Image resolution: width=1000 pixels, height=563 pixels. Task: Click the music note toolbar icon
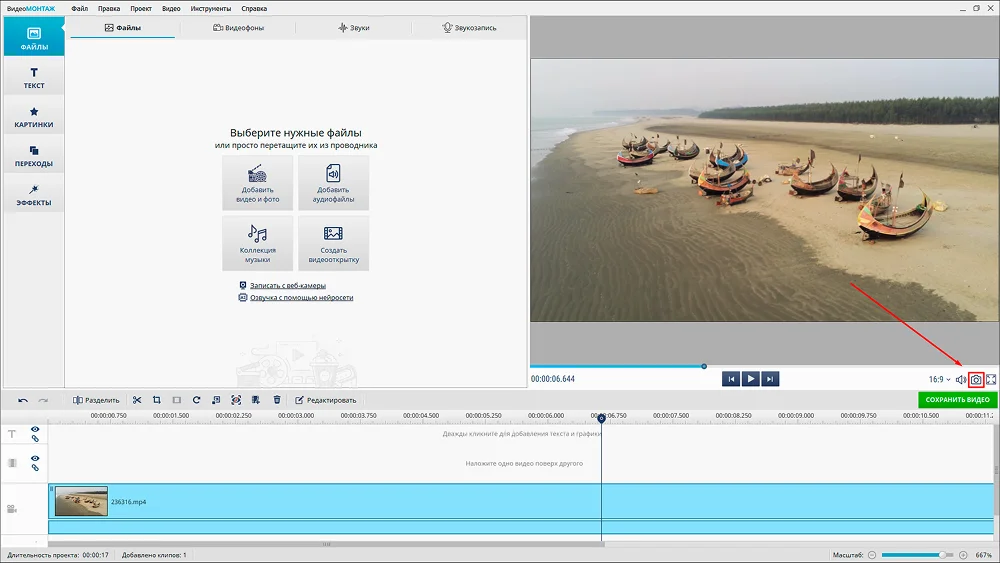pyautogui.click(x=216, y=400)
